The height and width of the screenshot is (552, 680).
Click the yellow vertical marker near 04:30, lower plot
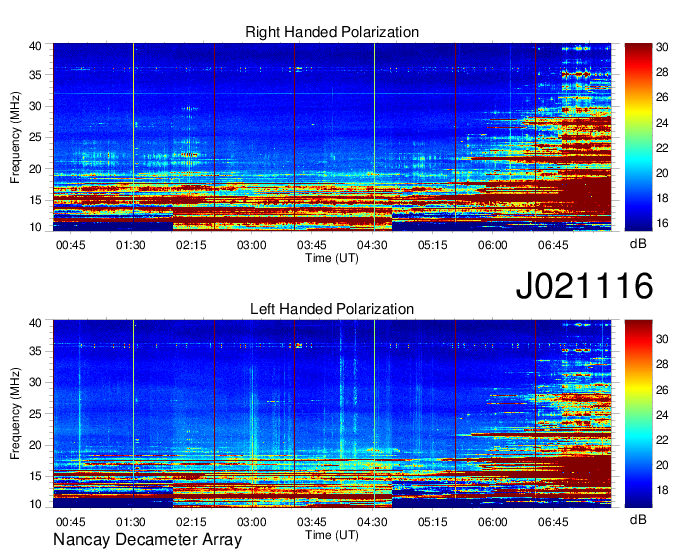point(375,414)
